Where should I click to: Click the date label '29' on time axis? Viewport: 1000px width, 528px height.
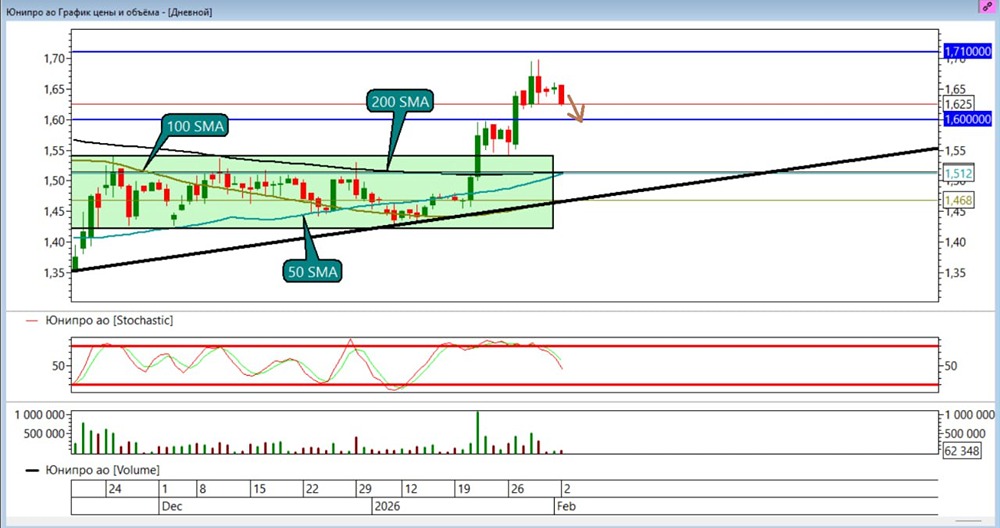point(365,489)
